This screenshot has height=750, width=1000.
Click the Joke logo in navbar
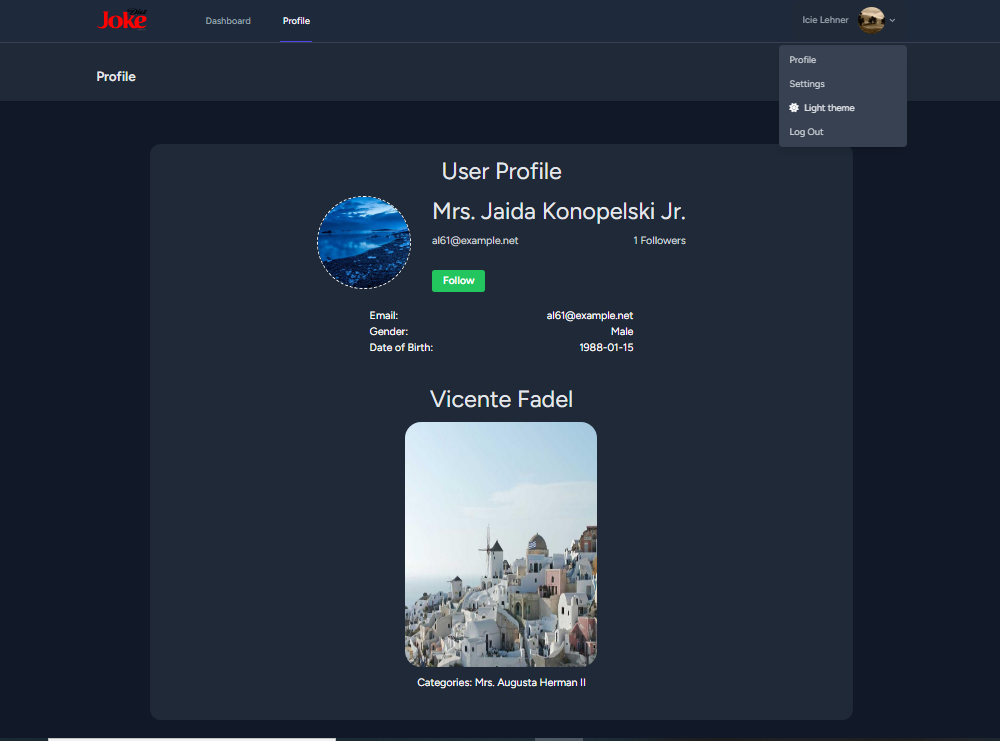pos(122,20)
